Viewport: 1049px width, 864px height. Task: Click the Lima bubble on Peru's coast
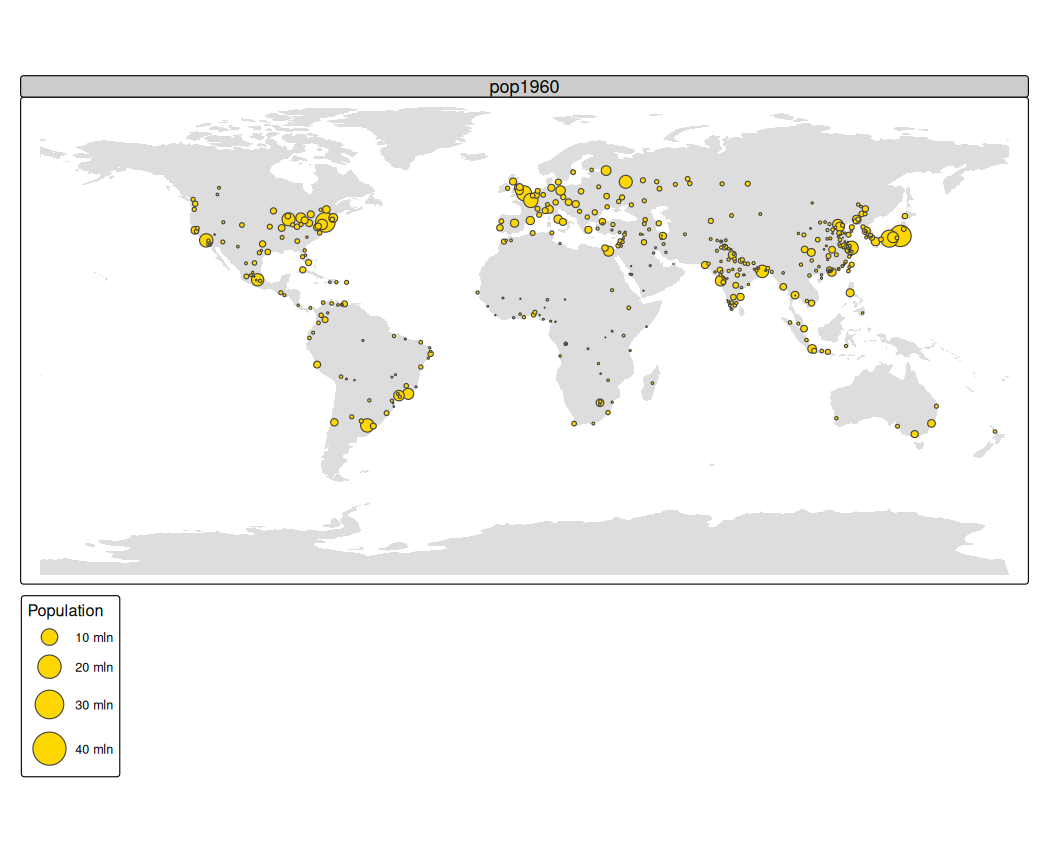point(317,365)
